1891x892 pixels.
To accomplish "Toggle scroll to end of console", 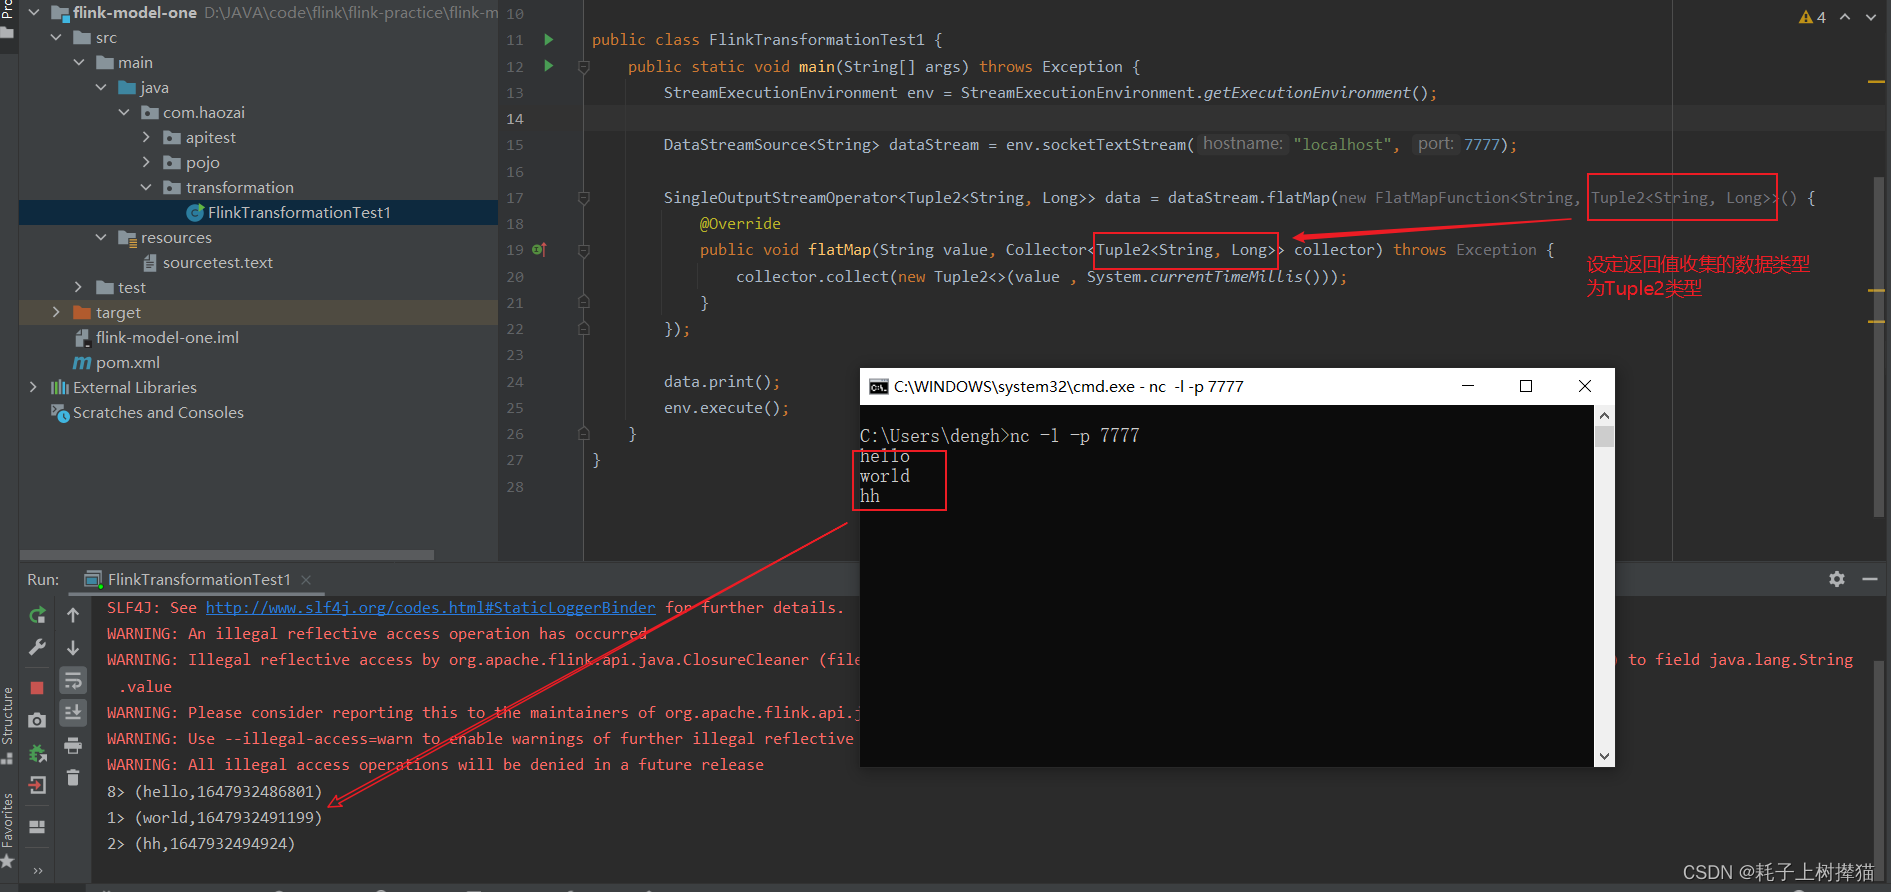I will [x=73, y=713].
